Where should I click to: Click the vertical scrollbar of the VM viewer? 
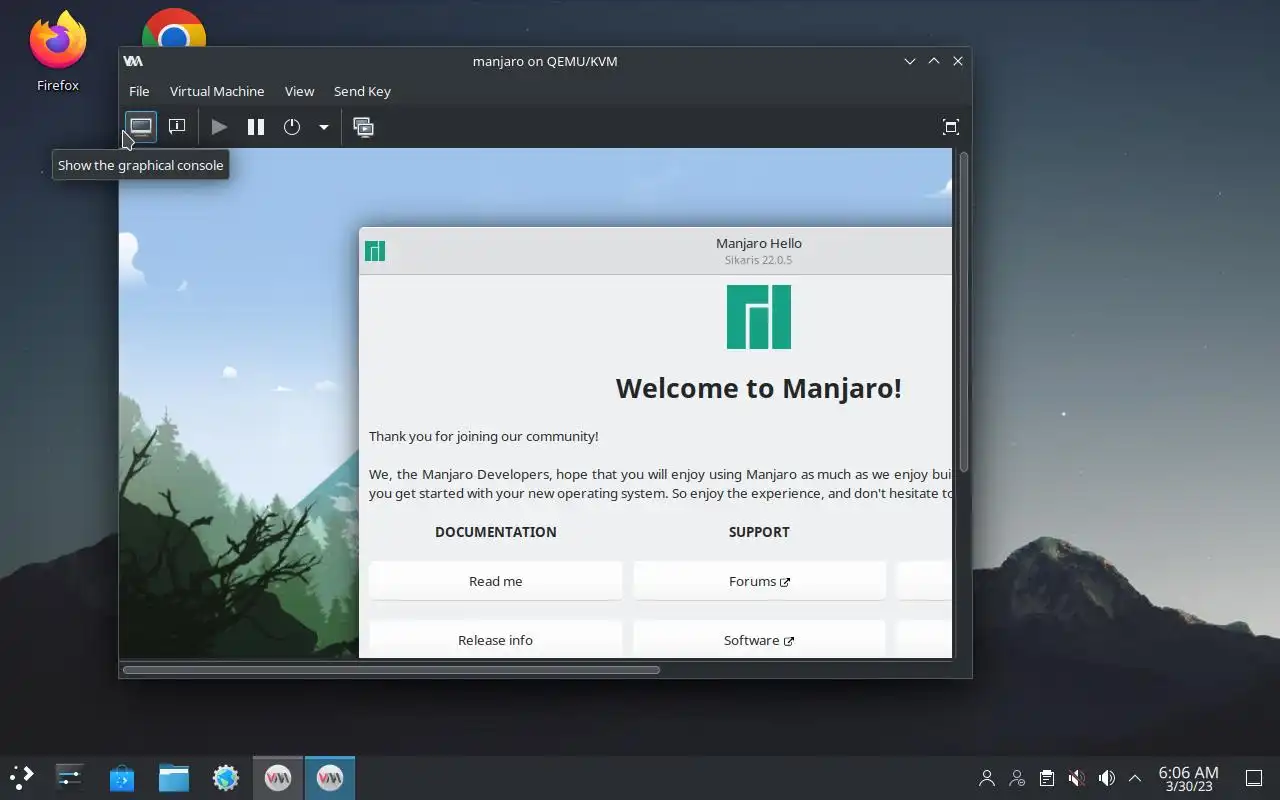tap(964, 312)
